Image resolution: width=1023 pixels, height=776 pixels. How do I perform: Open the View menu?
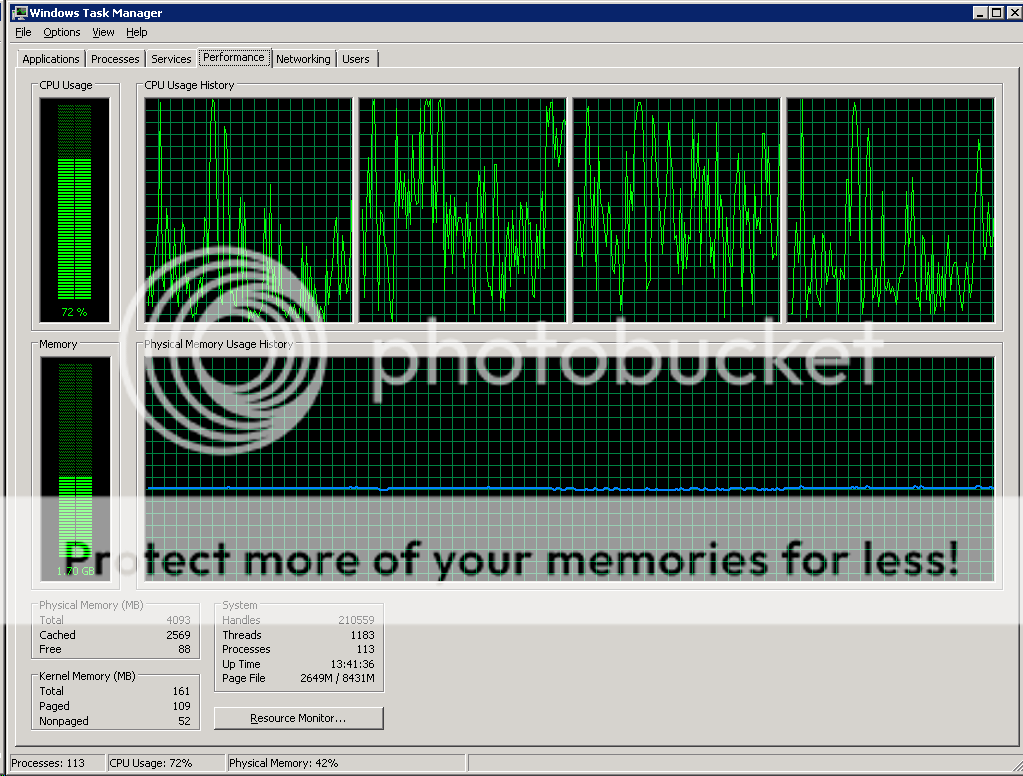coord(103,33)
